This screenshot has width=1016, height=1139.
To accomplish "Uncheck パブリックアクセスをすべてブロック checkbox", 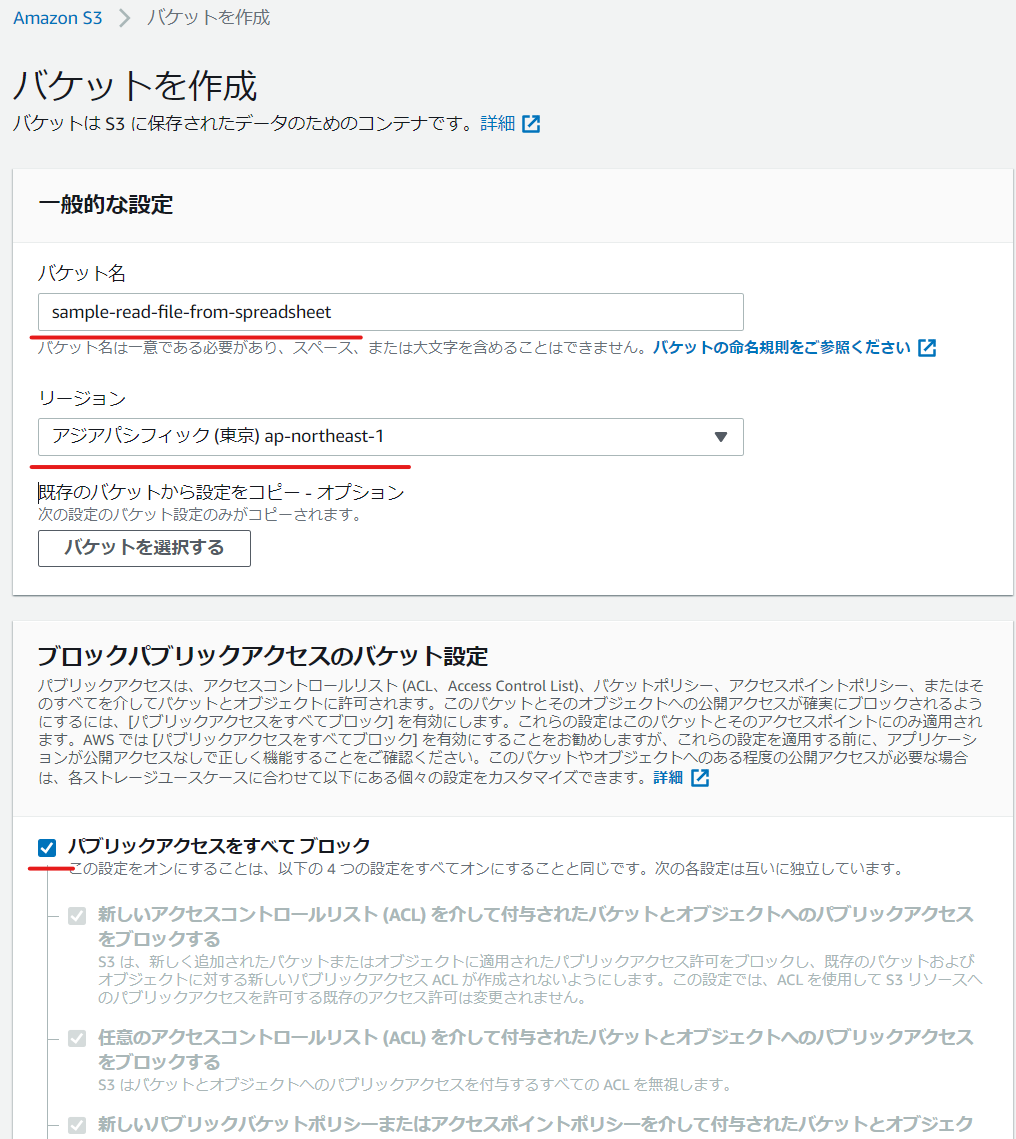I will (x=47, y=848).
